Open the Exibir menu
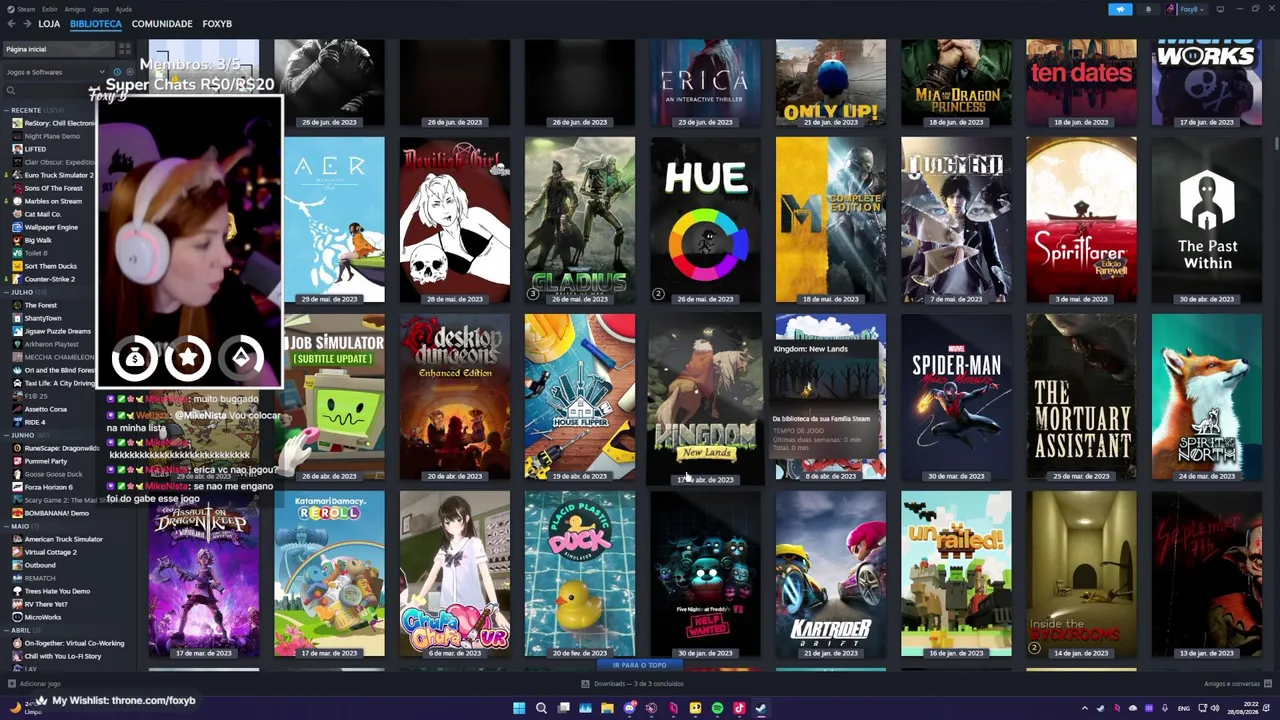1280x720 pixels. 49,9
